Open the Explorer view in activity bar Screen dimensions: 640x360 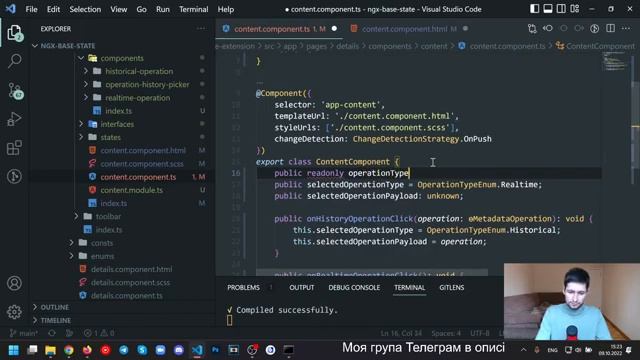14,33
